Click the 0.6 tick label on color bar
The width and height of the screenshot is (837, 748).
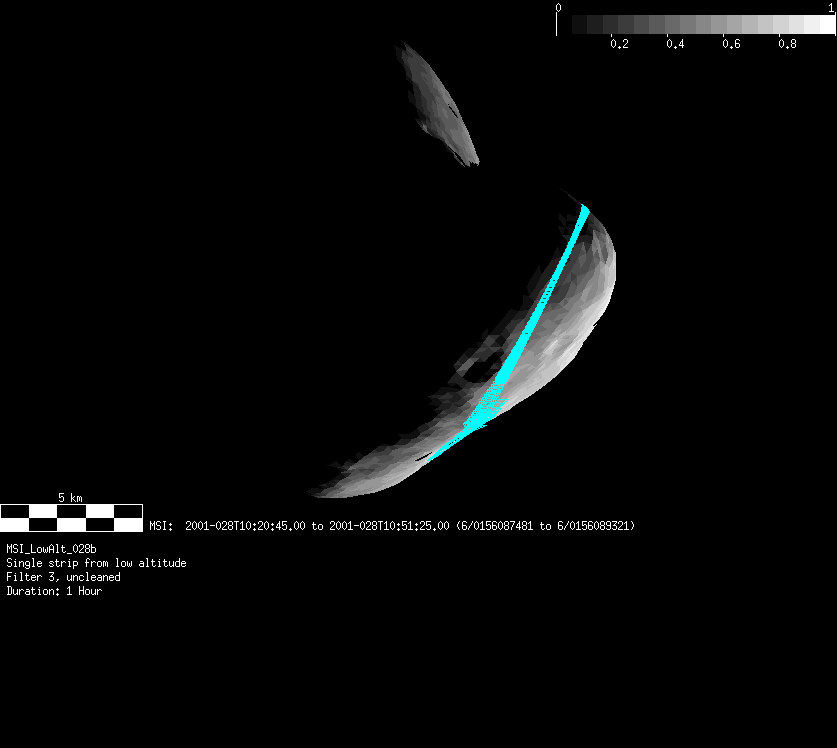[x=731, y=44]
